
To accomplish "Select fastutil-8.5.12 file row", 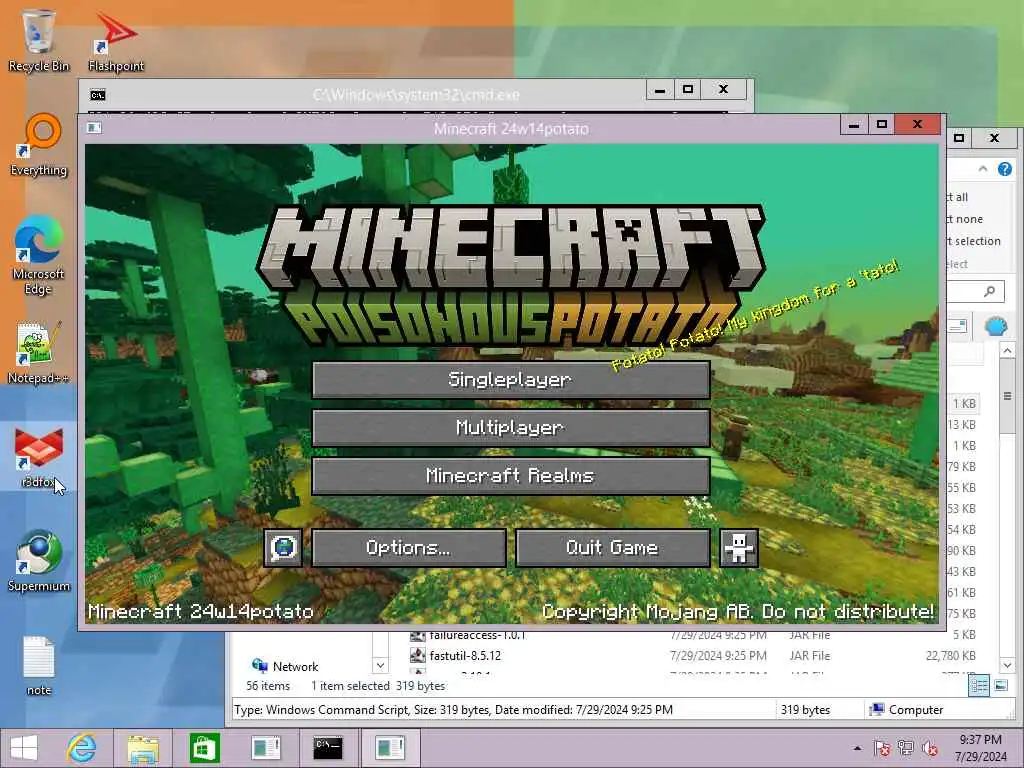I will click(692, 656).
